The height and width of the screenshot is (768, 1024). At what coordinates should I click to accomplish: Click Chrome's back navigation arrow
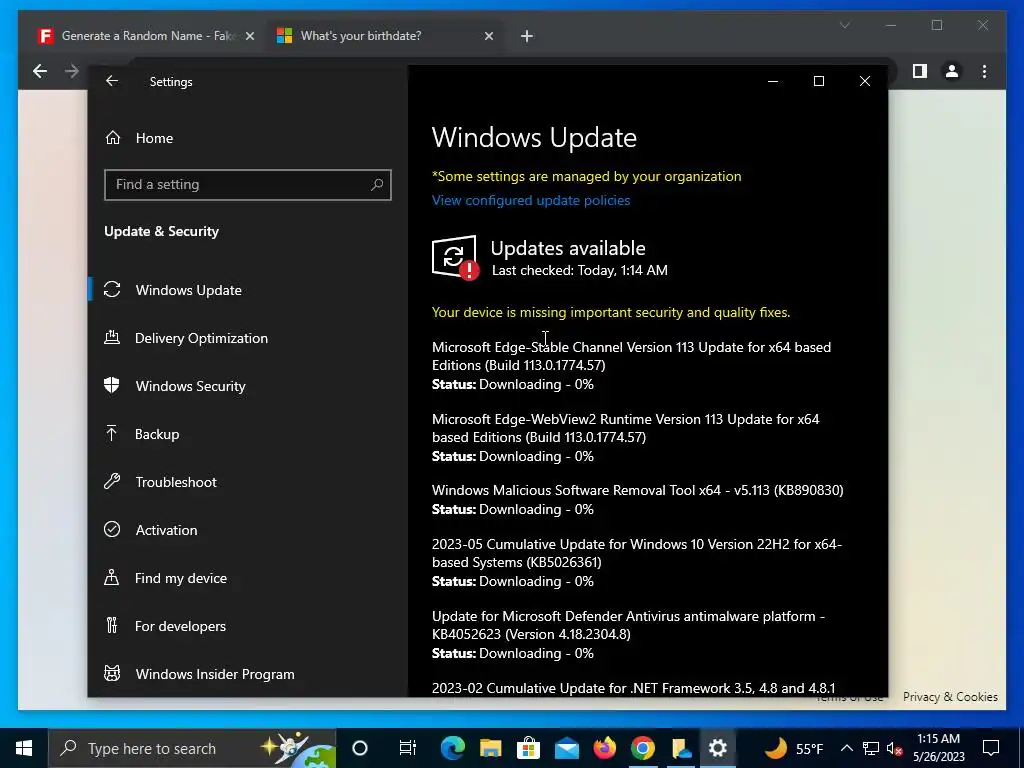click(40, 71)
